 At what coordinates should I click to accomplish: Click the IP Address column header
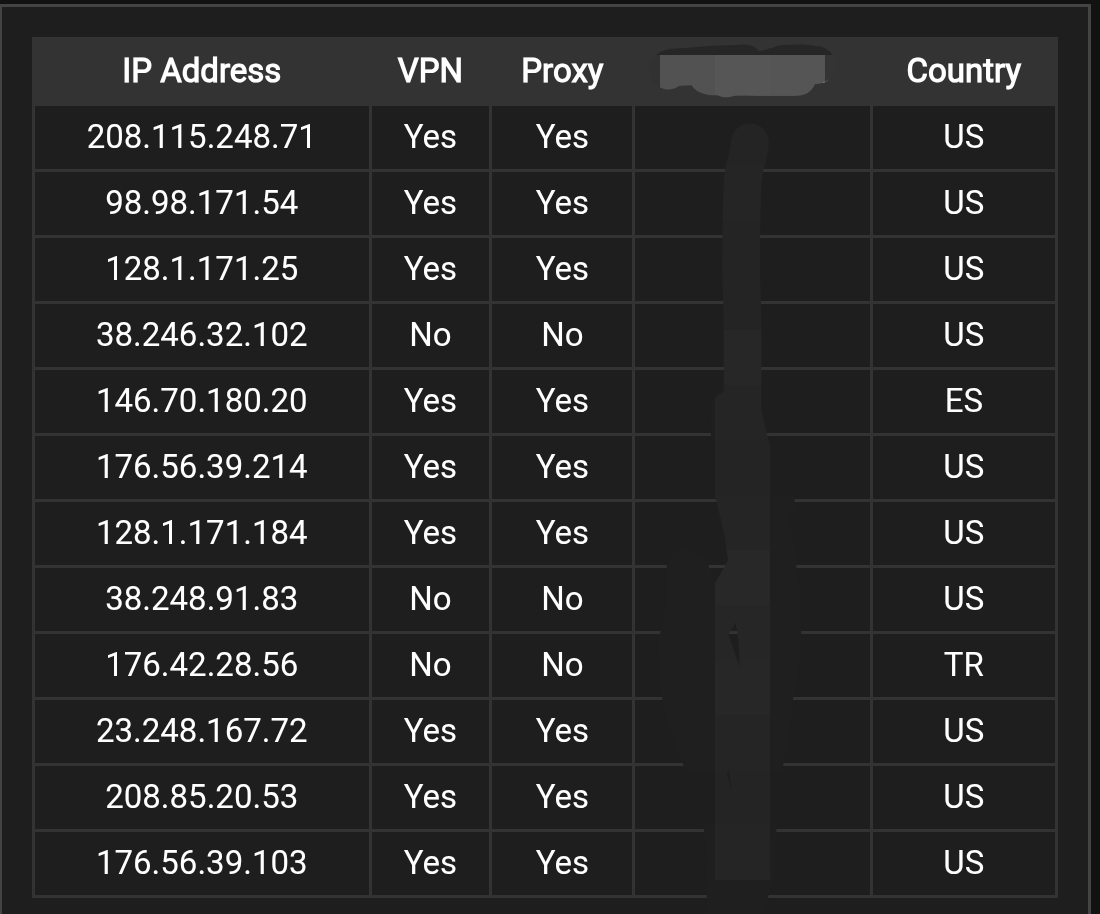coord(201,71)
